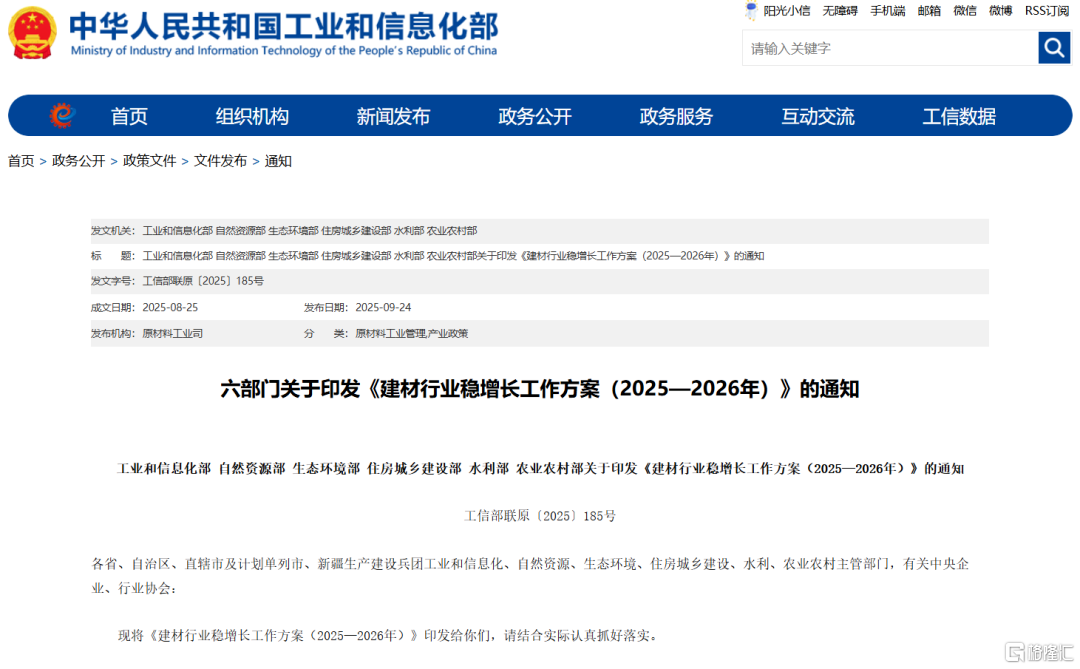Image resolution: width=1080 pixels, height=669 pixels.
Task: Click the swirl icon in navigation bar
Action: coord(63,116)
